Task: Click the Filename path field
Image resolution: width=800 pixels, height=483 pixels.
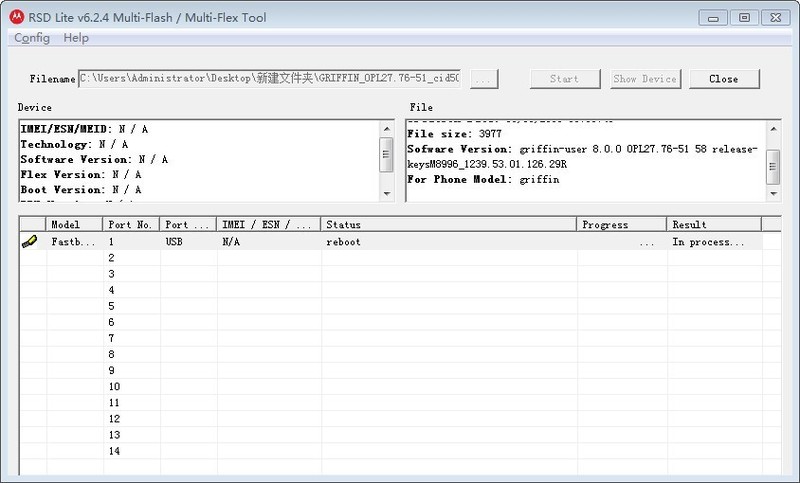Action: point(269,79)
